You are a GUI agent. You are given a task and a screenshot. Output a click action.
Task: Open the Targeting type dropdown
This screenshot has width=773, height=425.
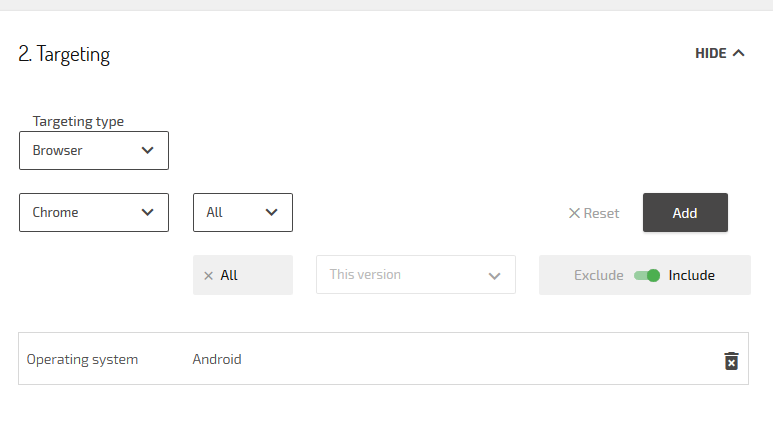93,151
